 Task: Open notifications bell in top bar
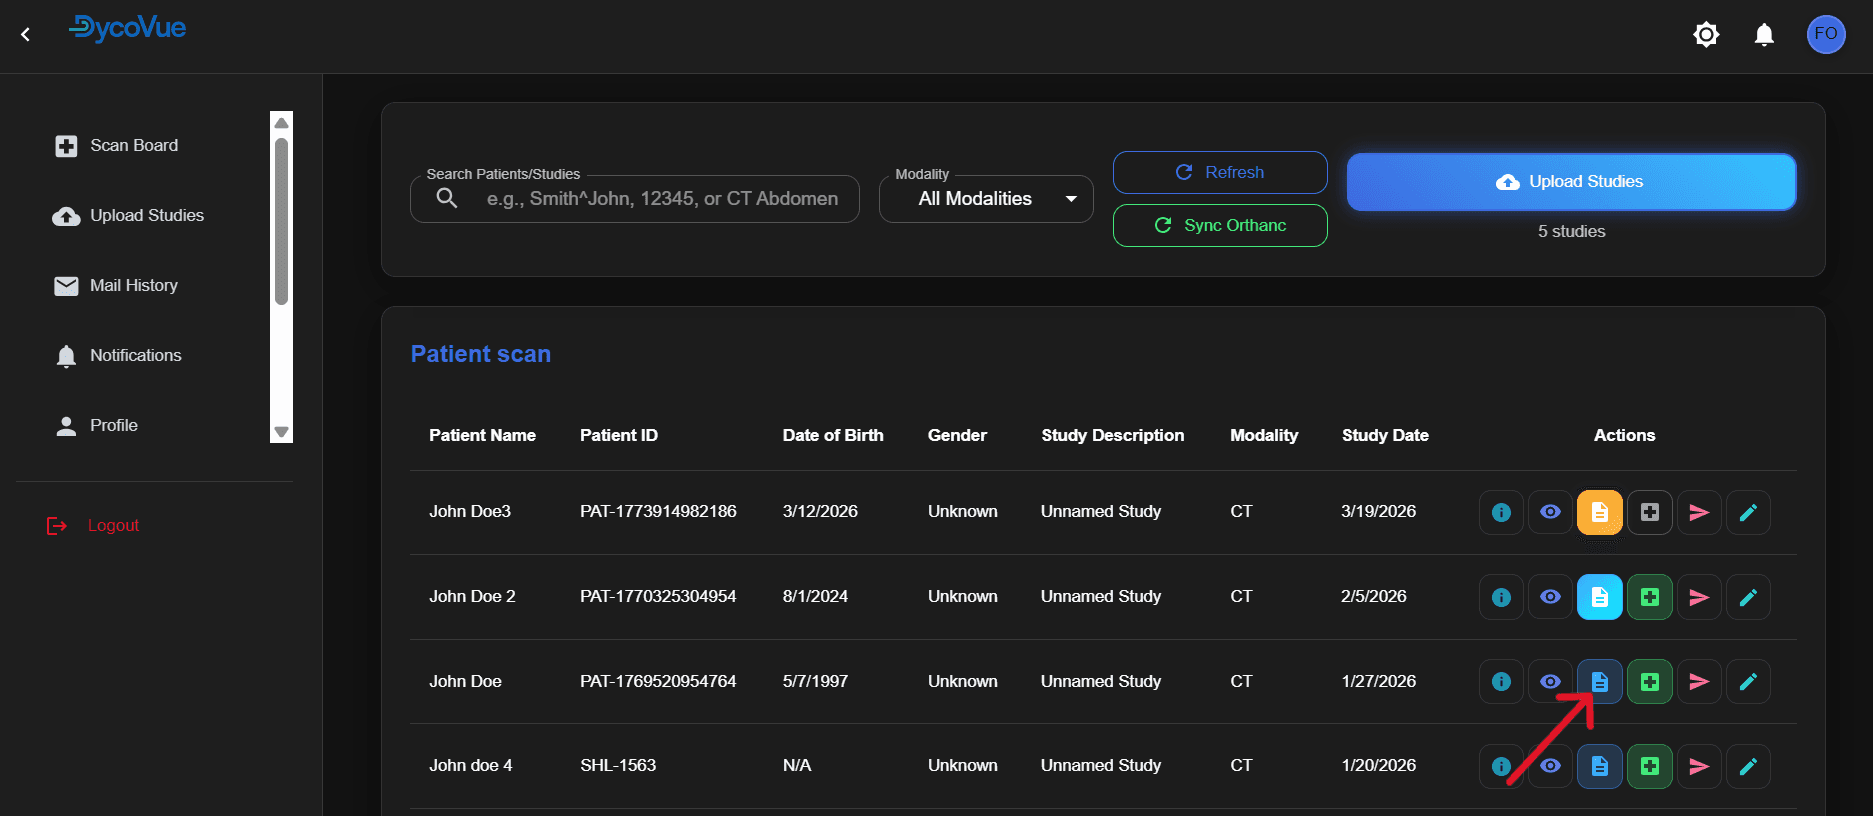pyautogui.click(x=1764, y=35)
